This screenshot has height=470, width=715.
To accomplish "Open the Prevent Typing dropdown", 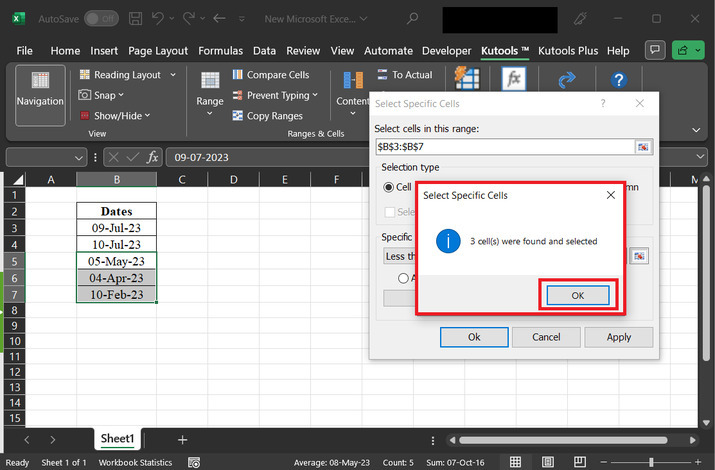I will tap(315, 96).
